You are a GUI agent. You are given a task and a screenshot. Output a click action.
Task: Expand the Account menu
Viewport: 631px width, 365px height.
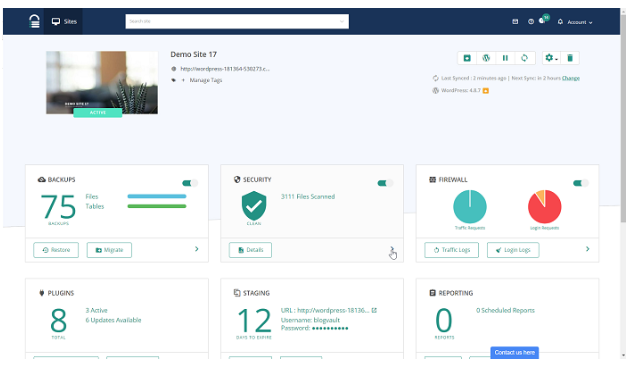coord(580,22)
